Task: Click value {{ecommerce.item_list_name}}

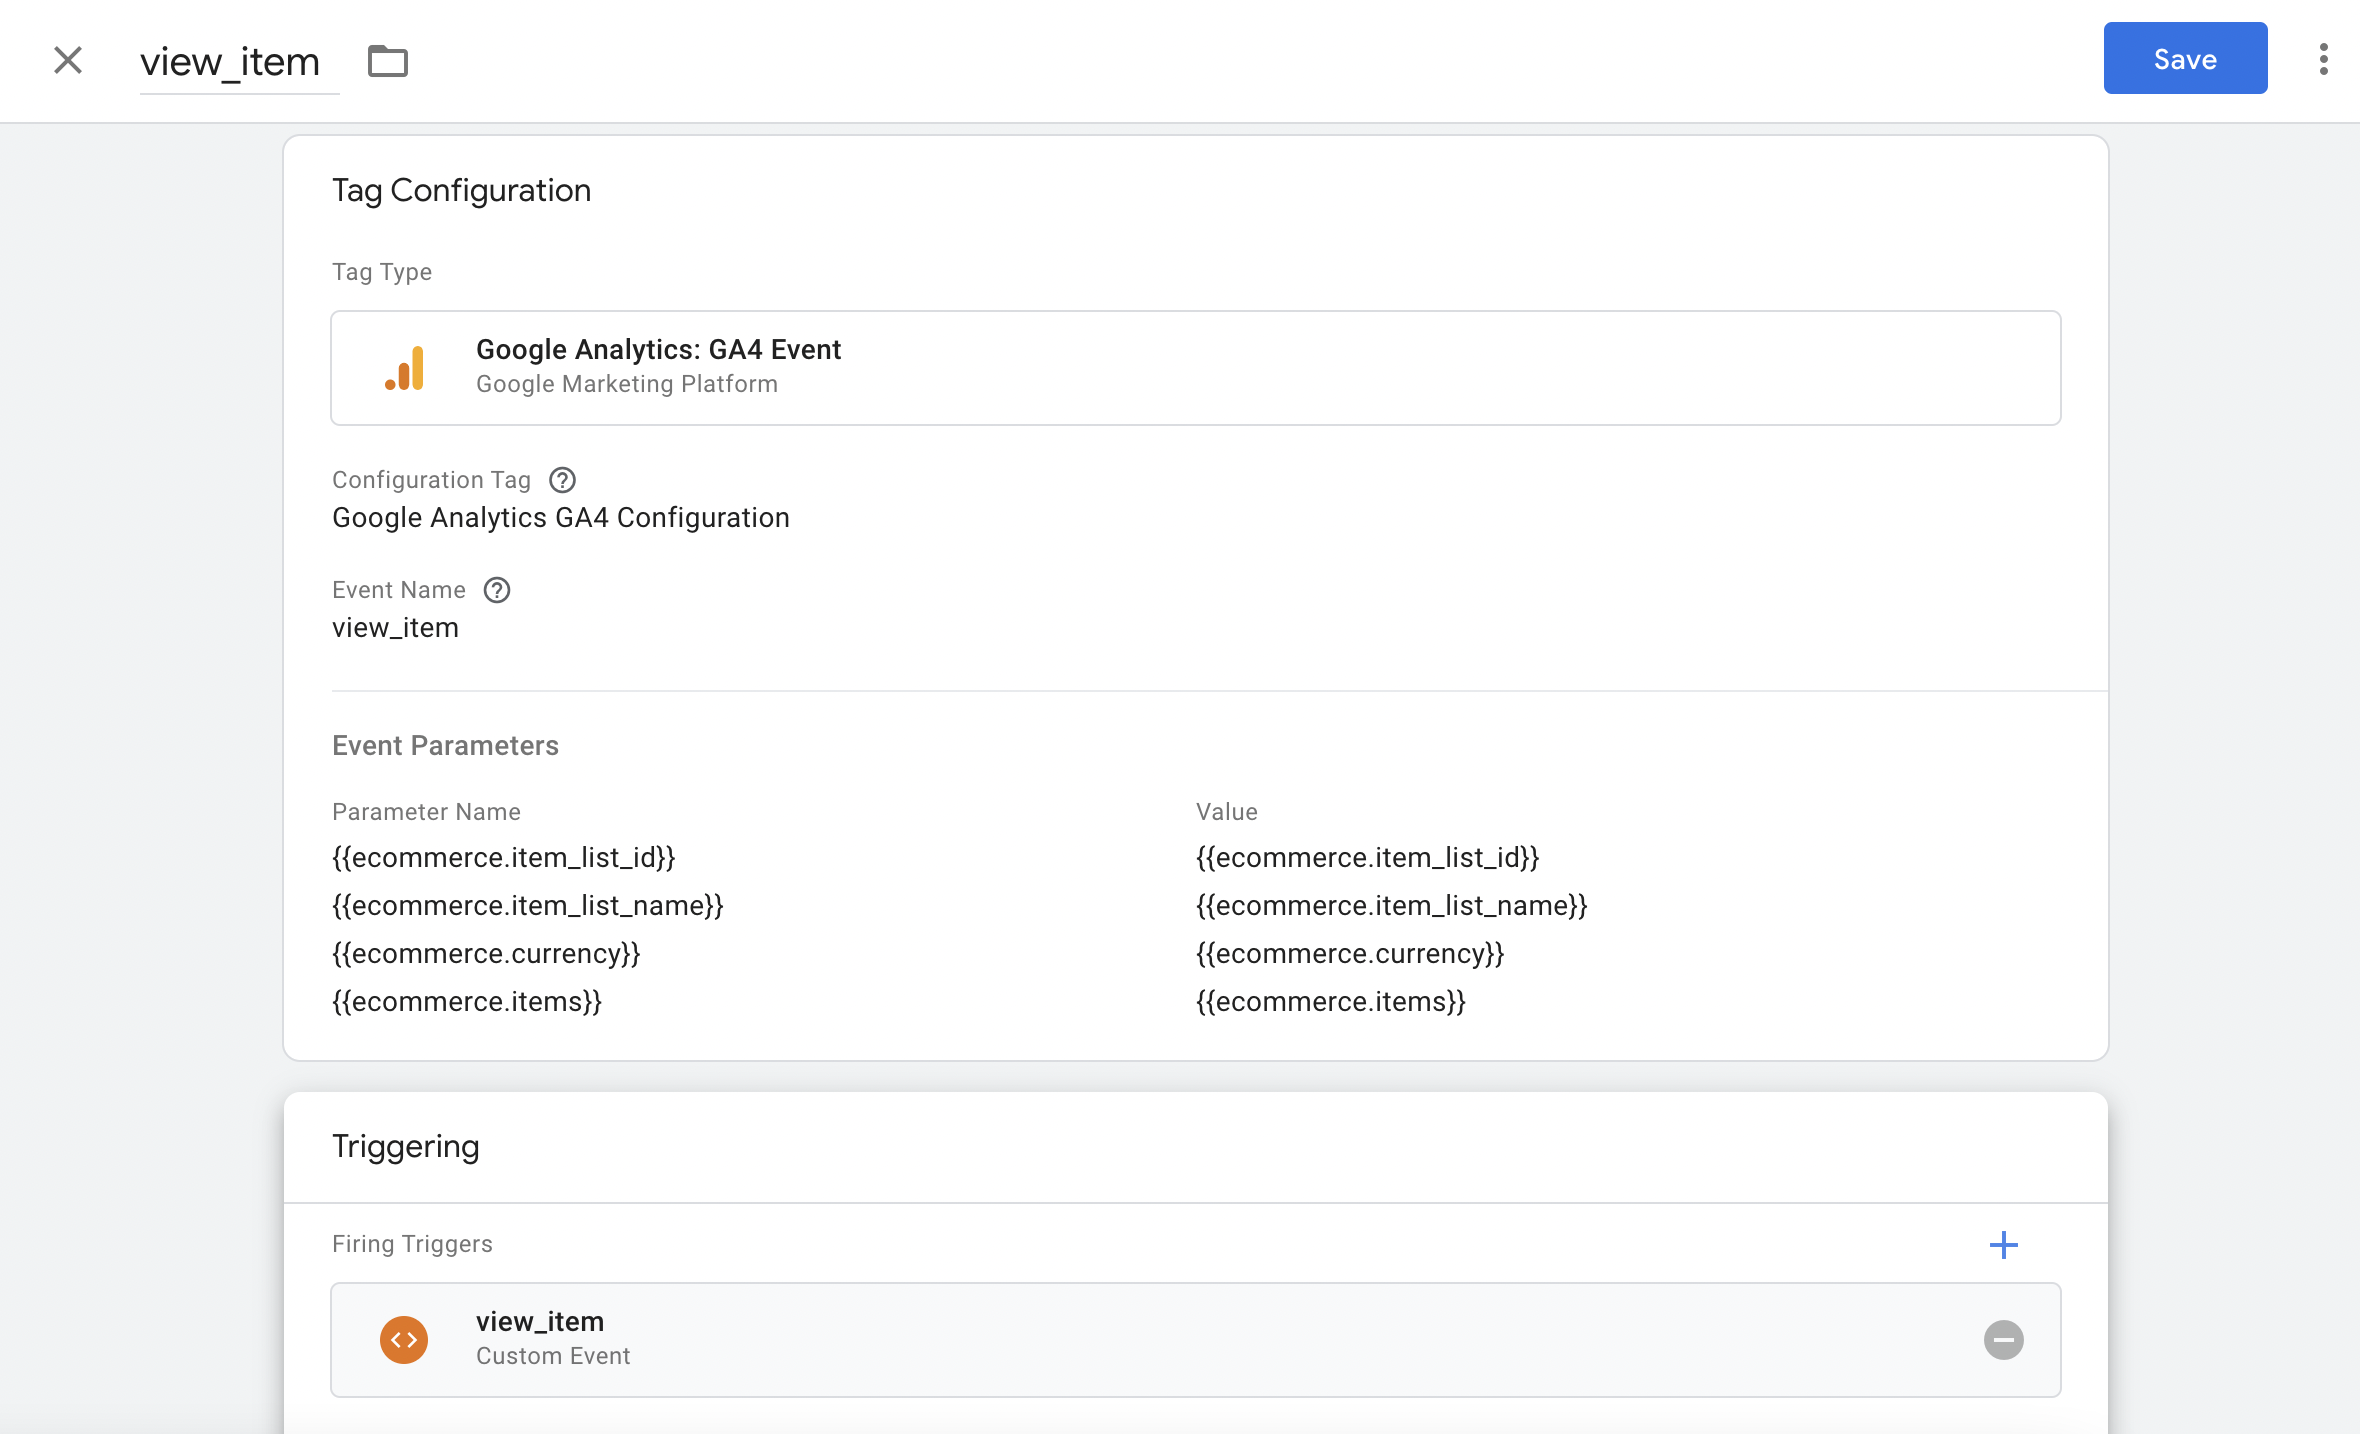Action: (1391, 906)
